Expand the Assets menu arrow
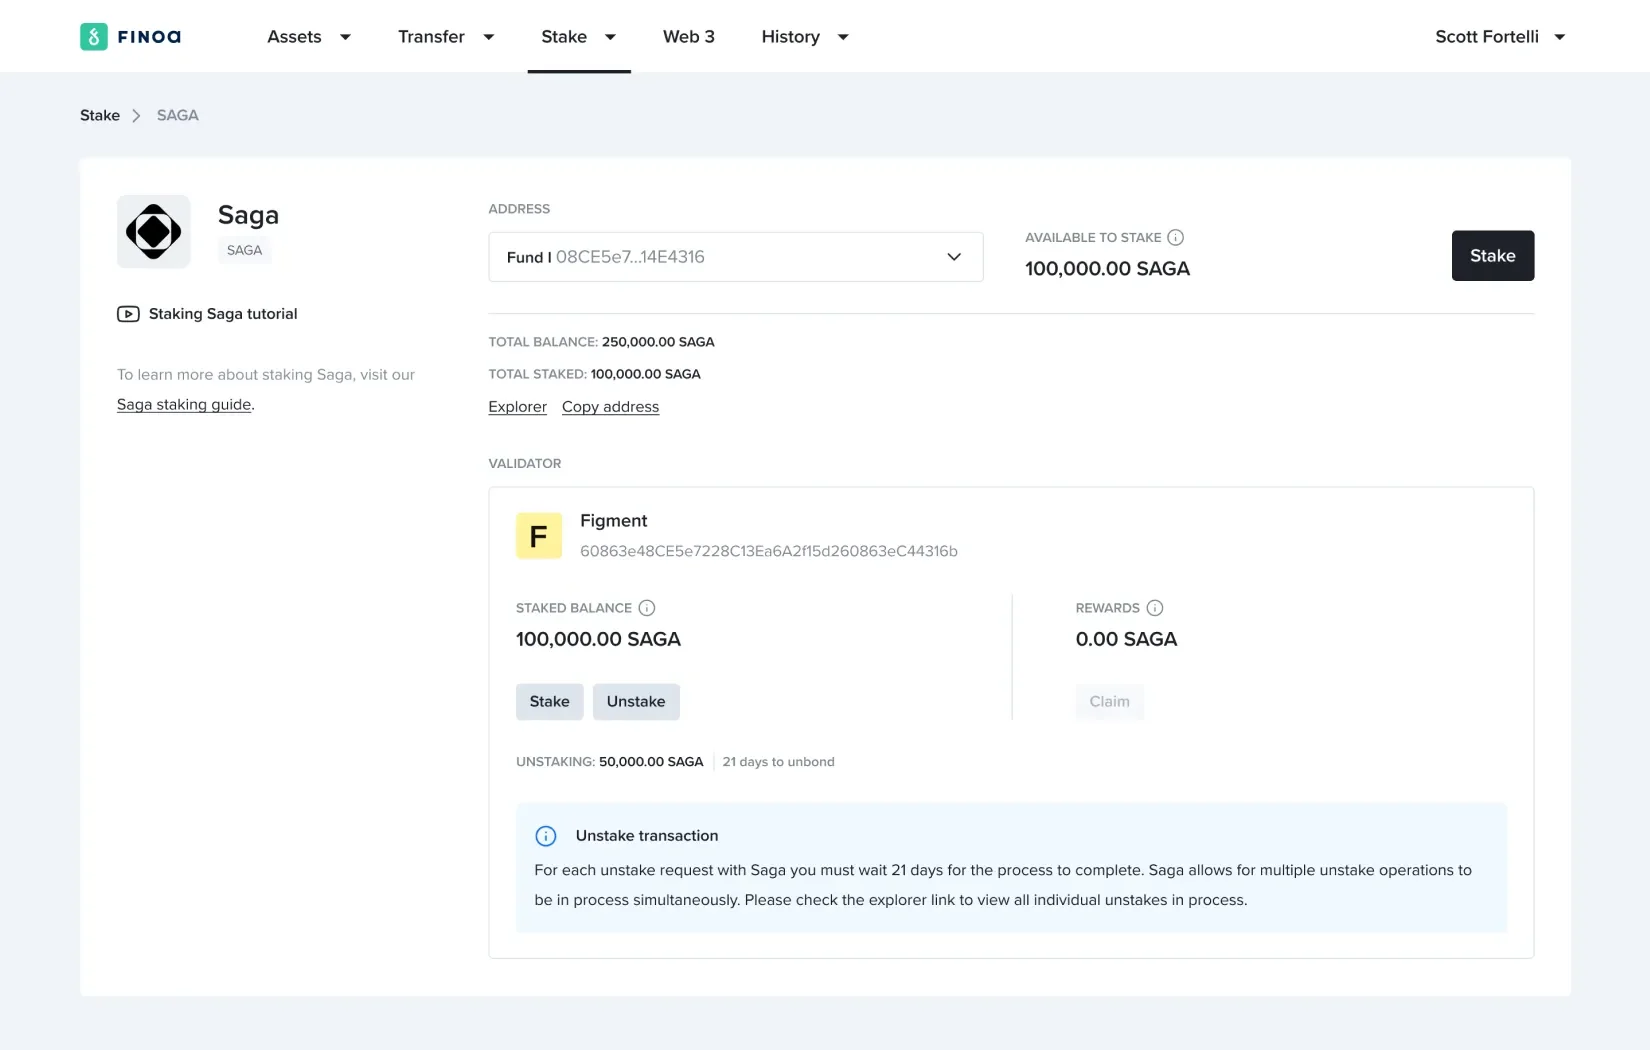The height and width of the screenshot is (1050, 1650). (x=345, y=37)
